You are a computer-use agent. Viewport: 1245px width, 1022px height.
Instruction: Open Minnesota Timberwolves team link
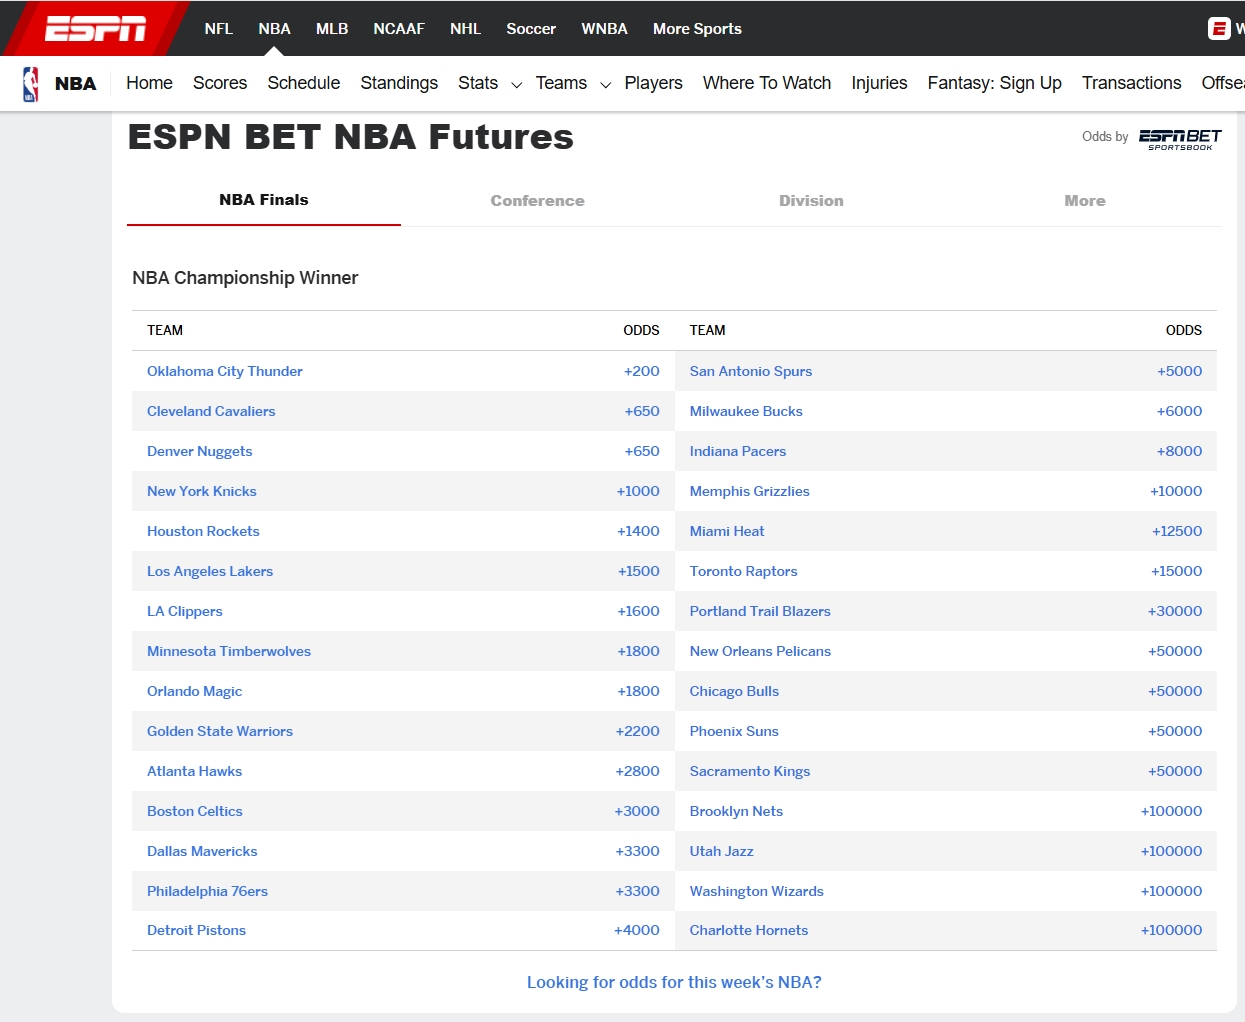[x=229, y=651]
